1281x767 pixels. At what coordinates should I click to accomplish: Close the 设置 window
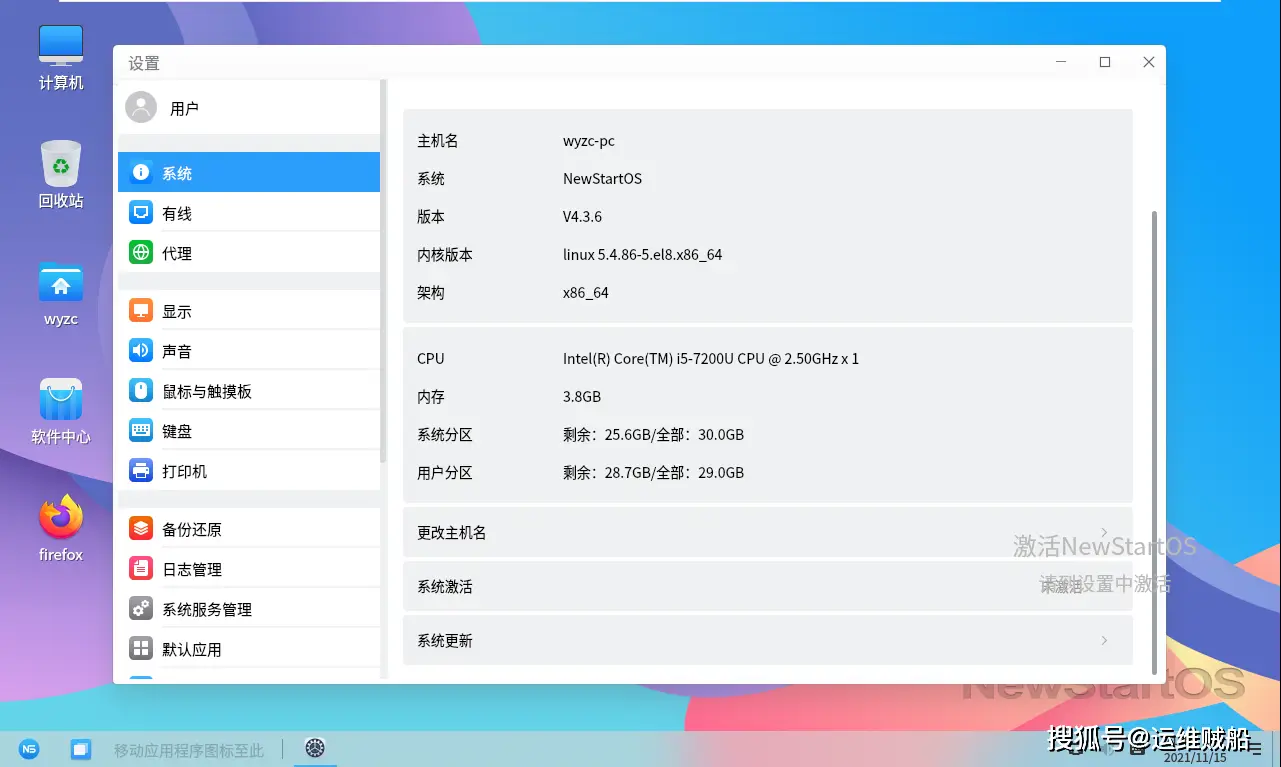1149,62
